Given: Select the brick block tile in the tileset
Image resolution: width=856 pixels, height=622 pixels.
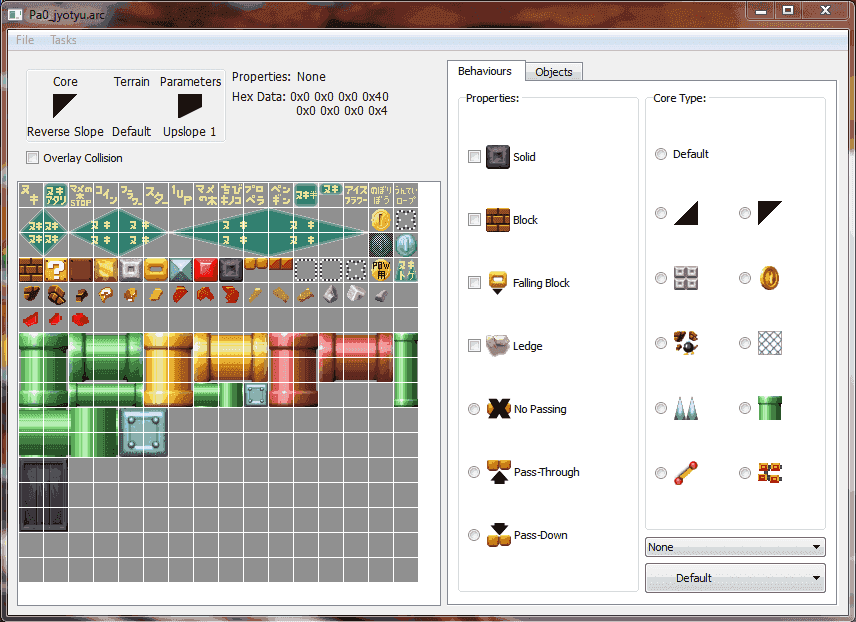Looking at the screenshot, I should click(31, 269).
